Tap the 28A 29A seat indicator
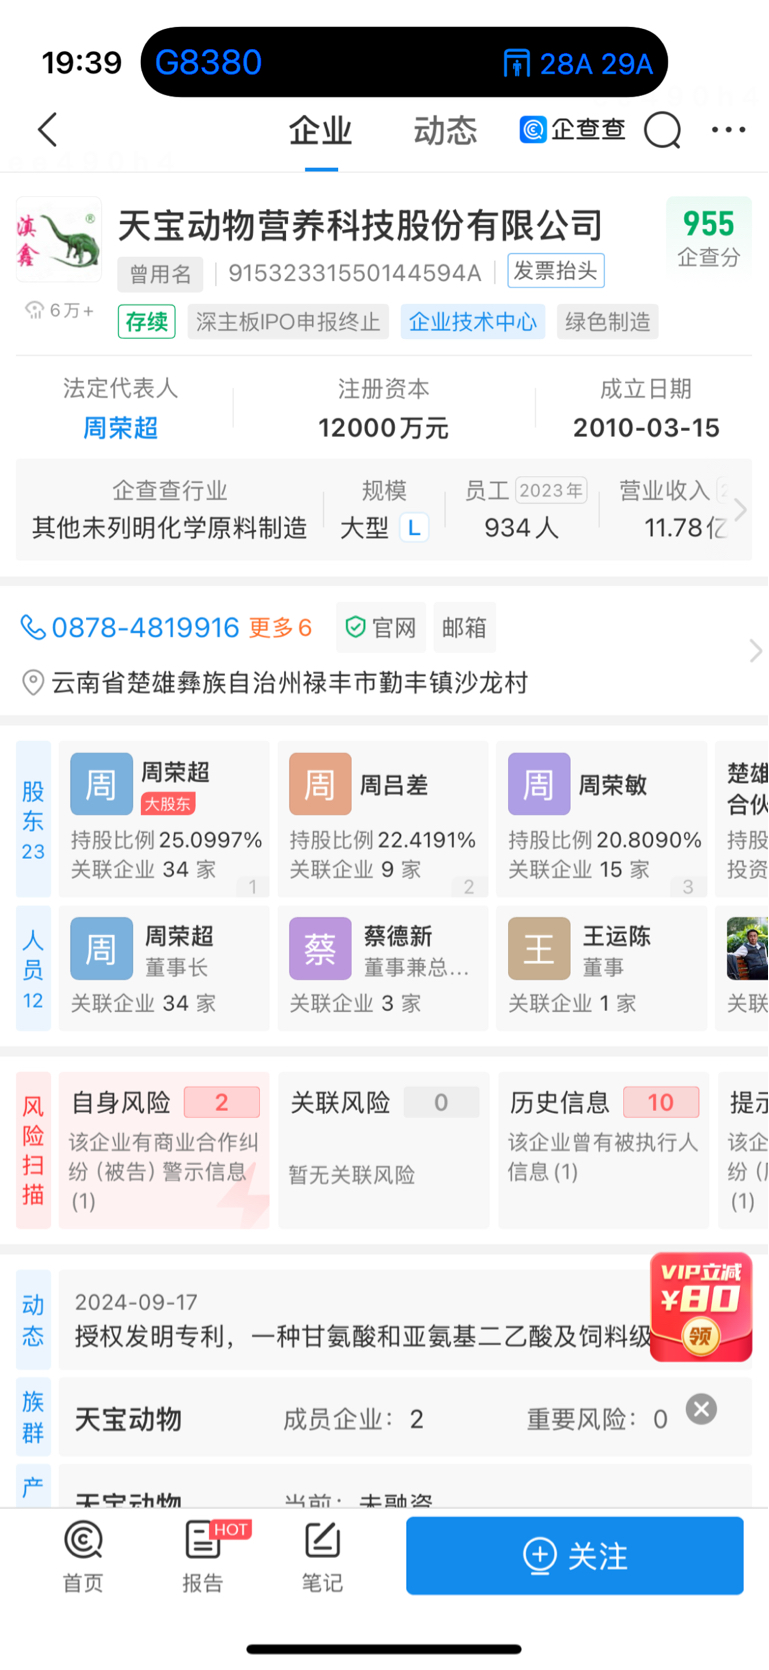 pyautogui.click(x=578, y=64)
